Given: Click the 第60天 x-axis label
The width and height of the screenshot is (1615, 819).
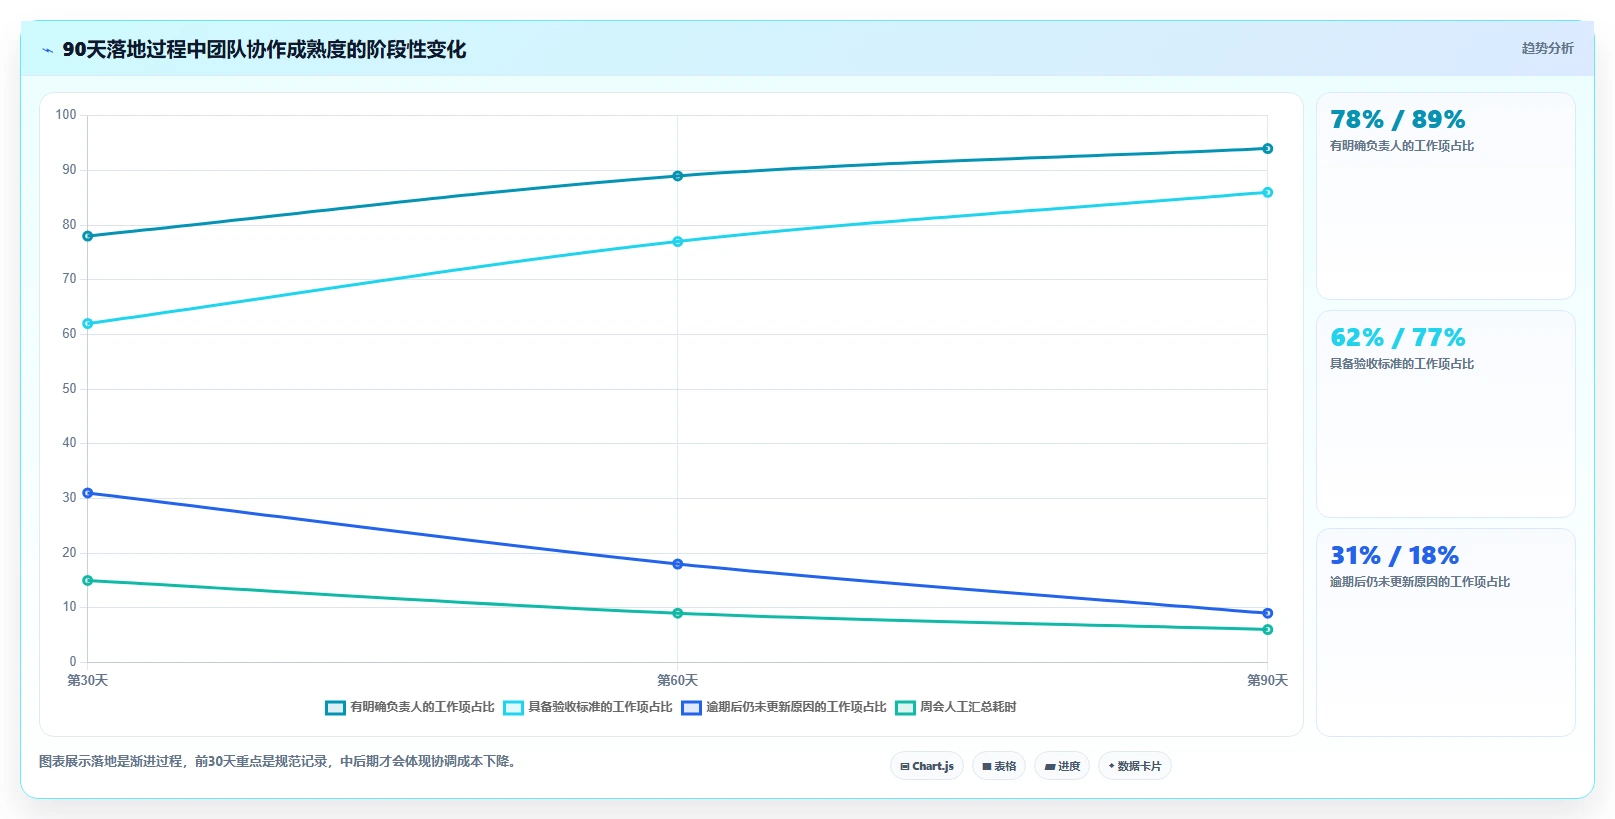Looking at the screenshot, I should pos(678,681).
